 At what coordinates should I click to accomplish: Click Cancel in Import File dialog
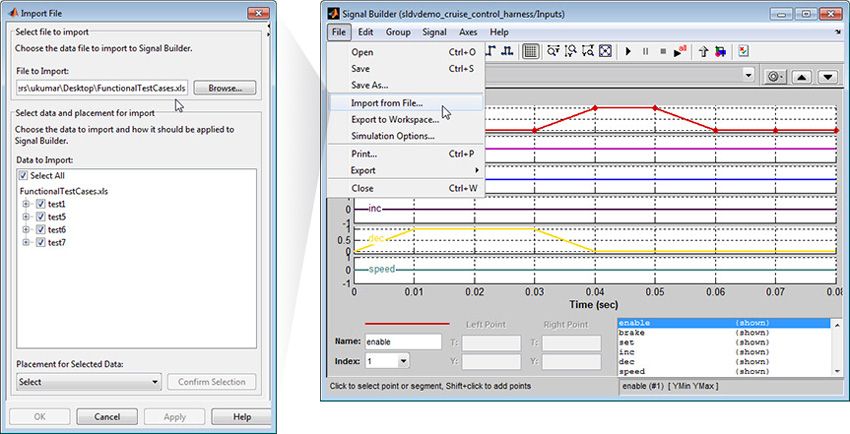point(107,416)
